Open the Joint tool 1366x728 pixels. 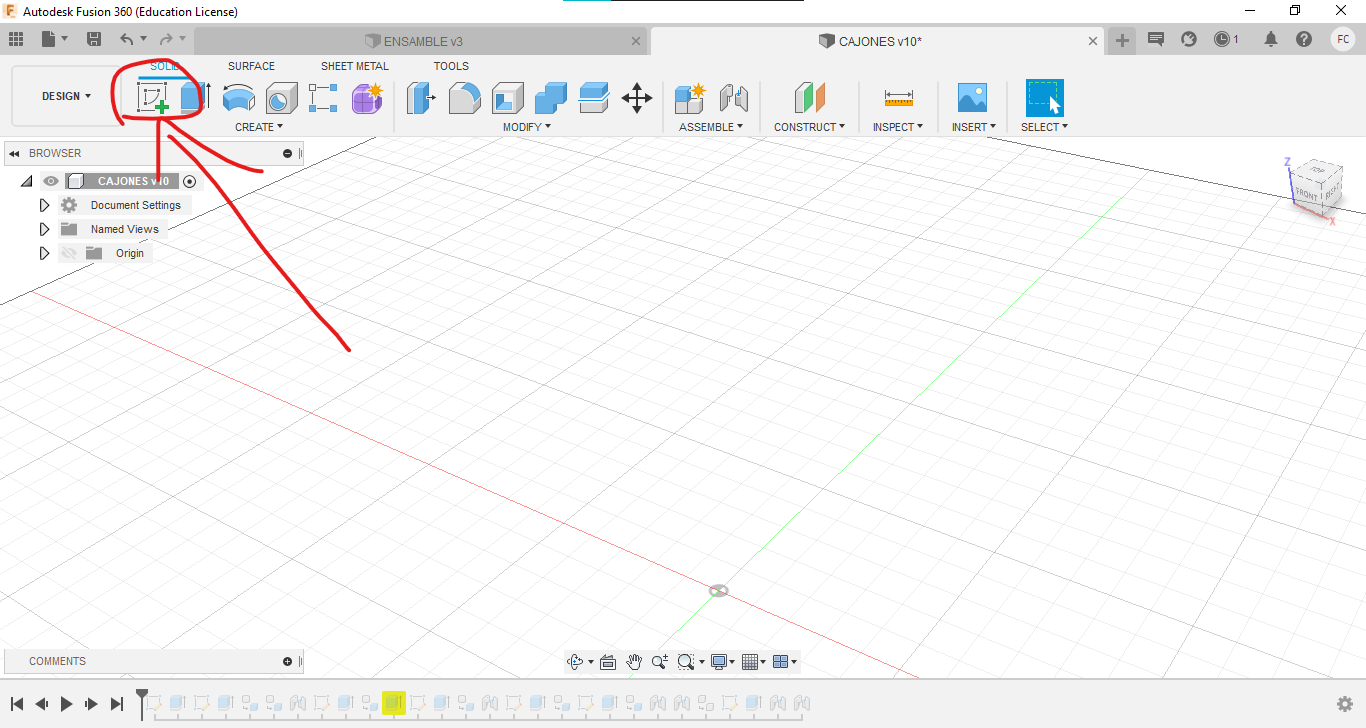click(734, 98)
